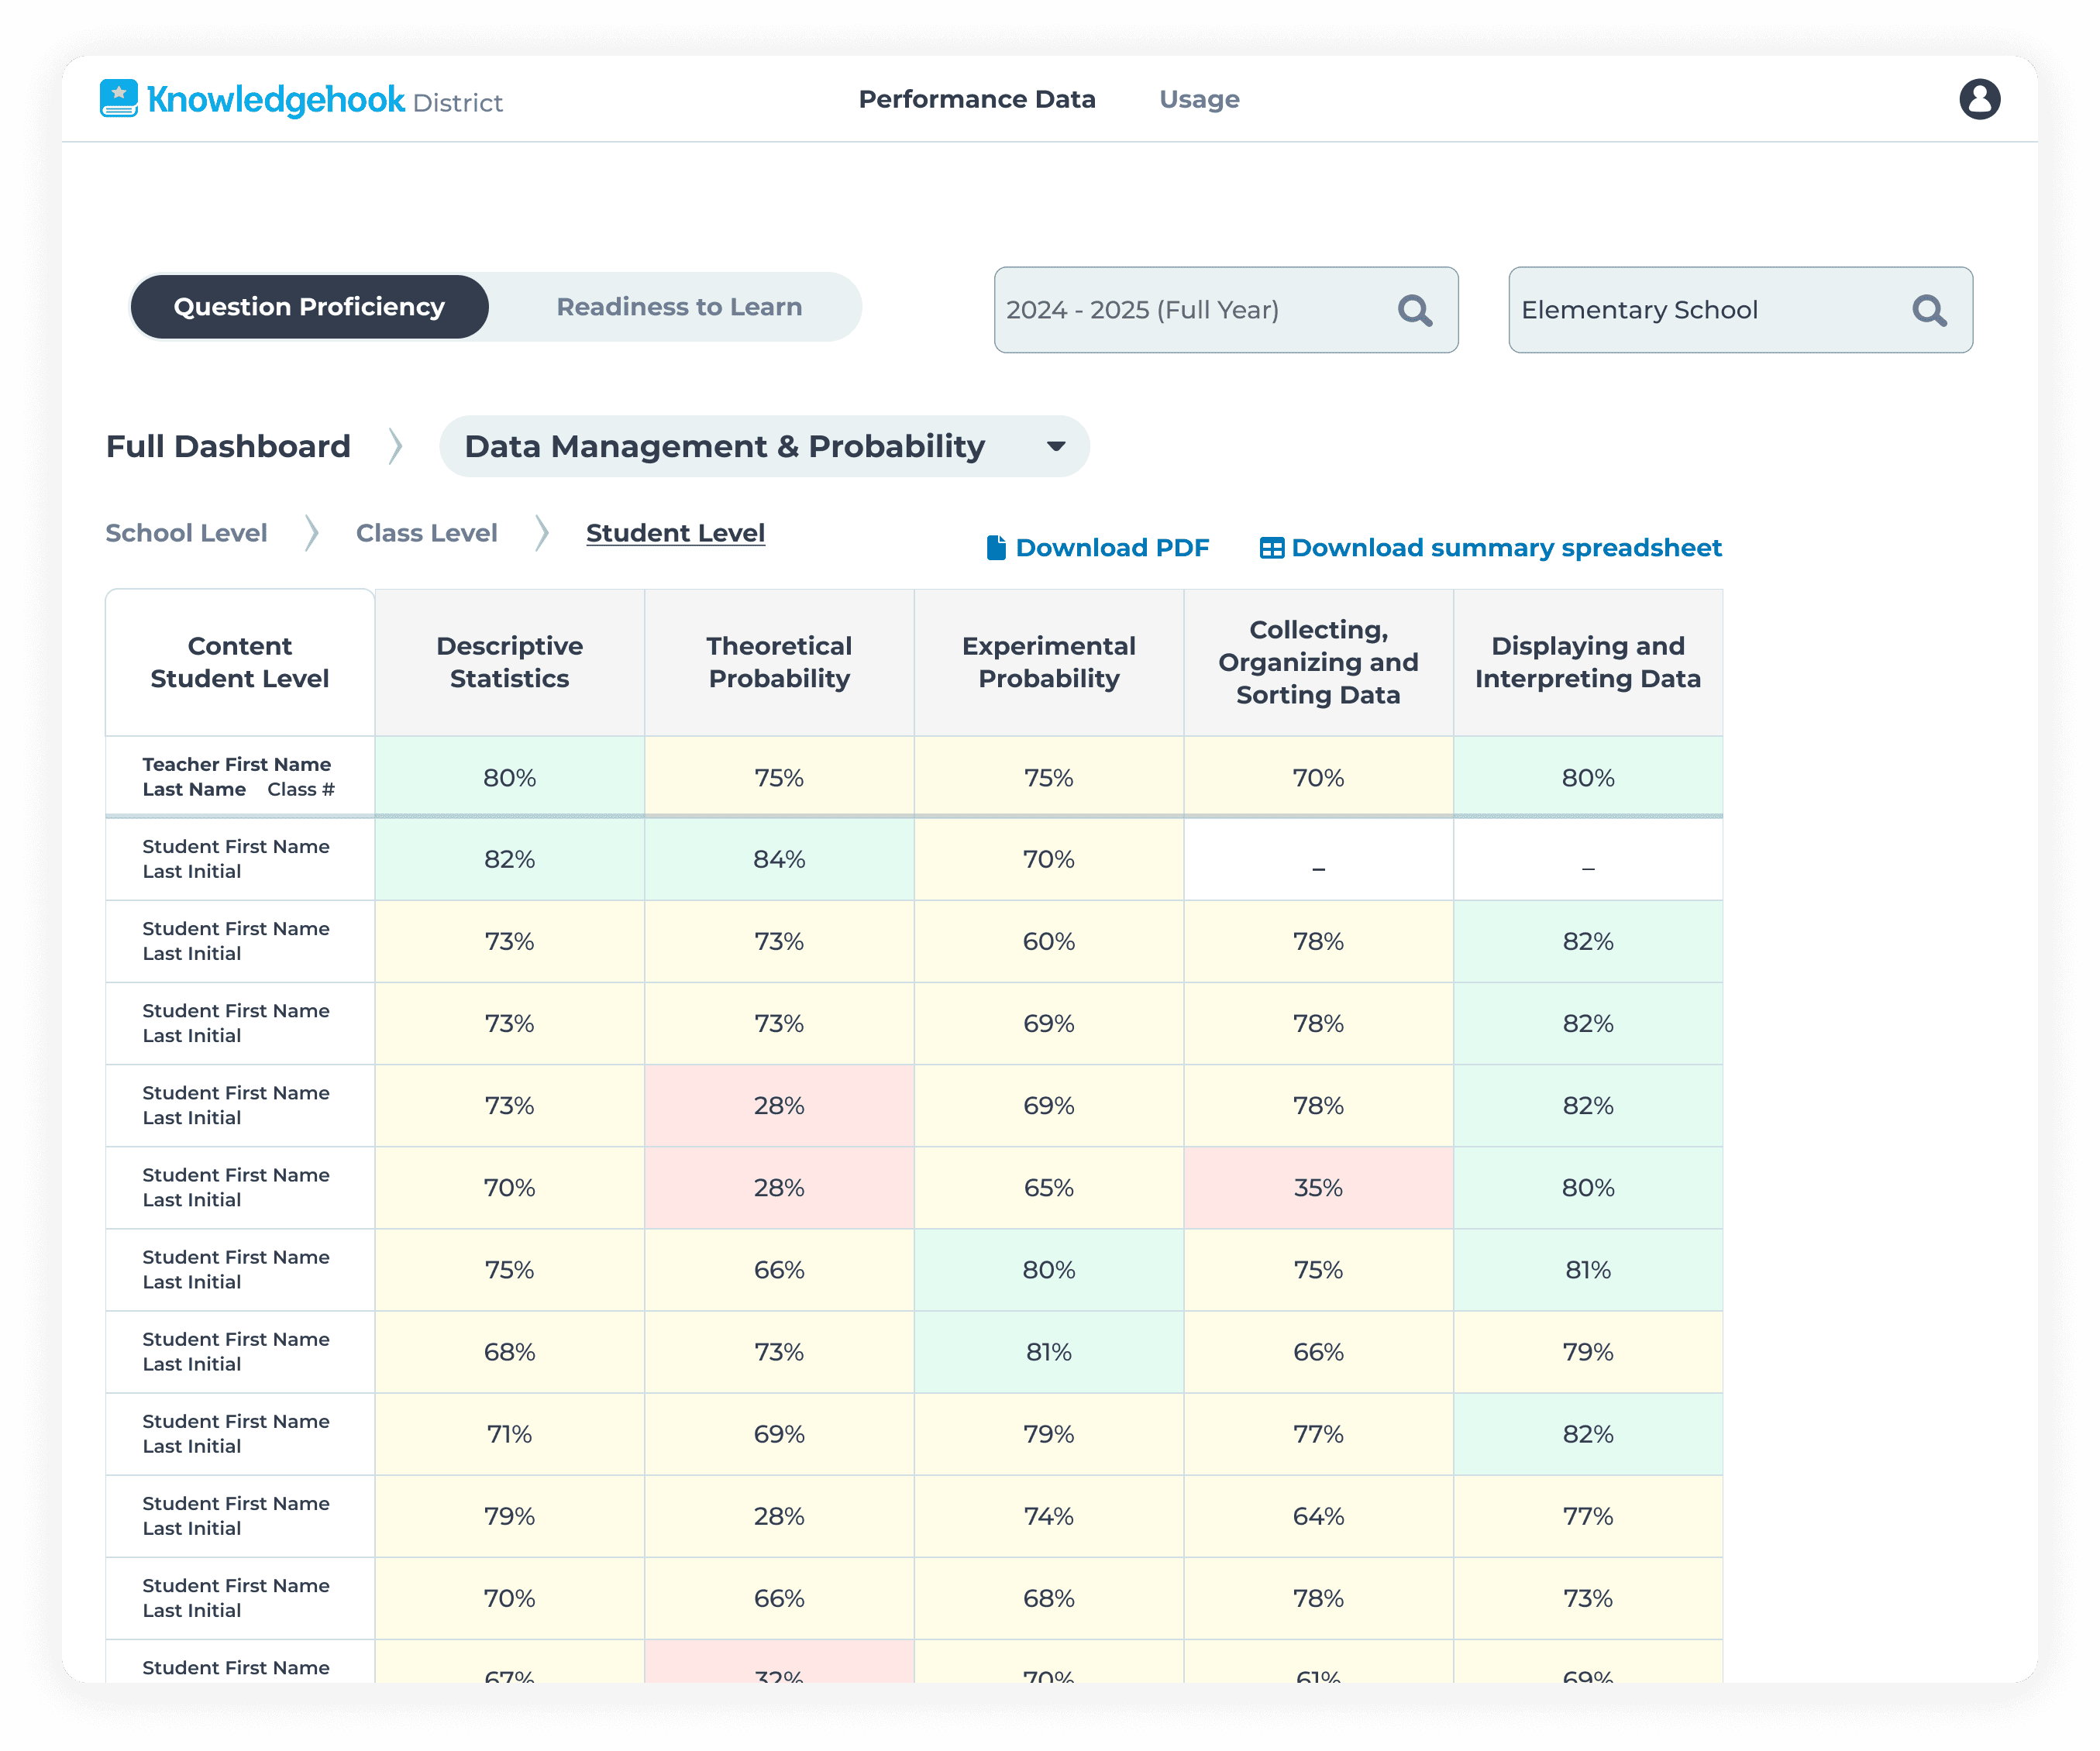Click the red 35% cell

click(1317, 1187)
